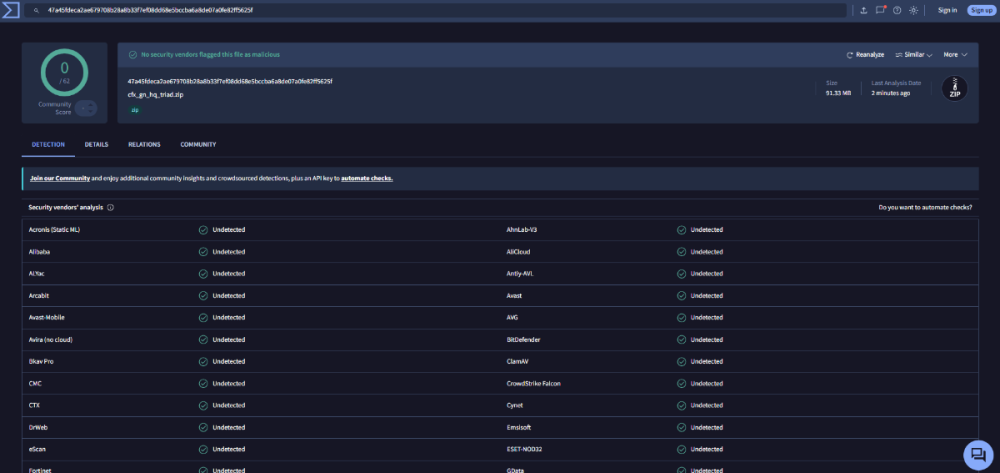Click the Bkav Pro vendor name
This screenshot has width=1000, height=473.
41,361
